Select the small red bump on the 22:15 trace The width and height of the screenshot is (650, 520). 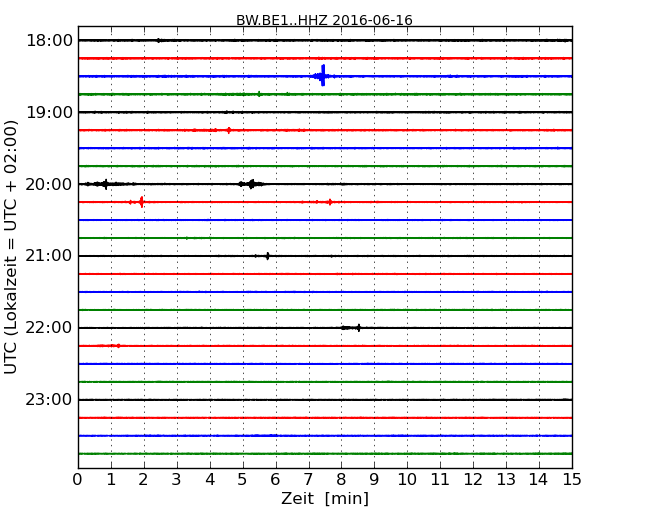(119, 345)
